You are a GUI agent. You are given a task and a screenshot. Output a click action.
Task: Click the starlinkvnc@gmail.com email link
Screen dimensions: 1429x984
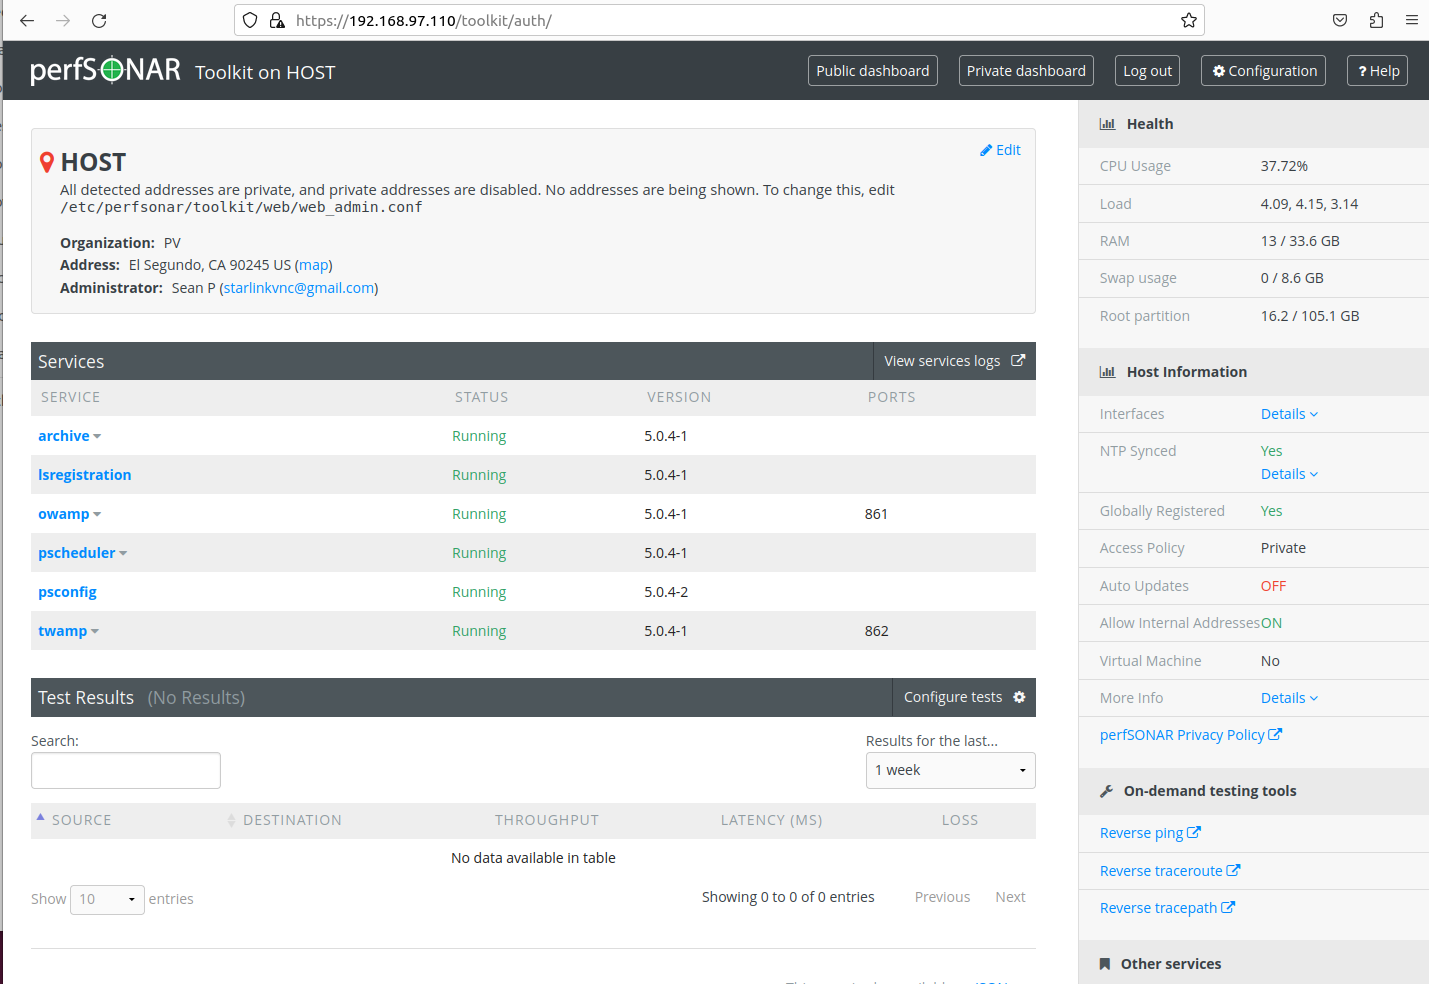299,288
